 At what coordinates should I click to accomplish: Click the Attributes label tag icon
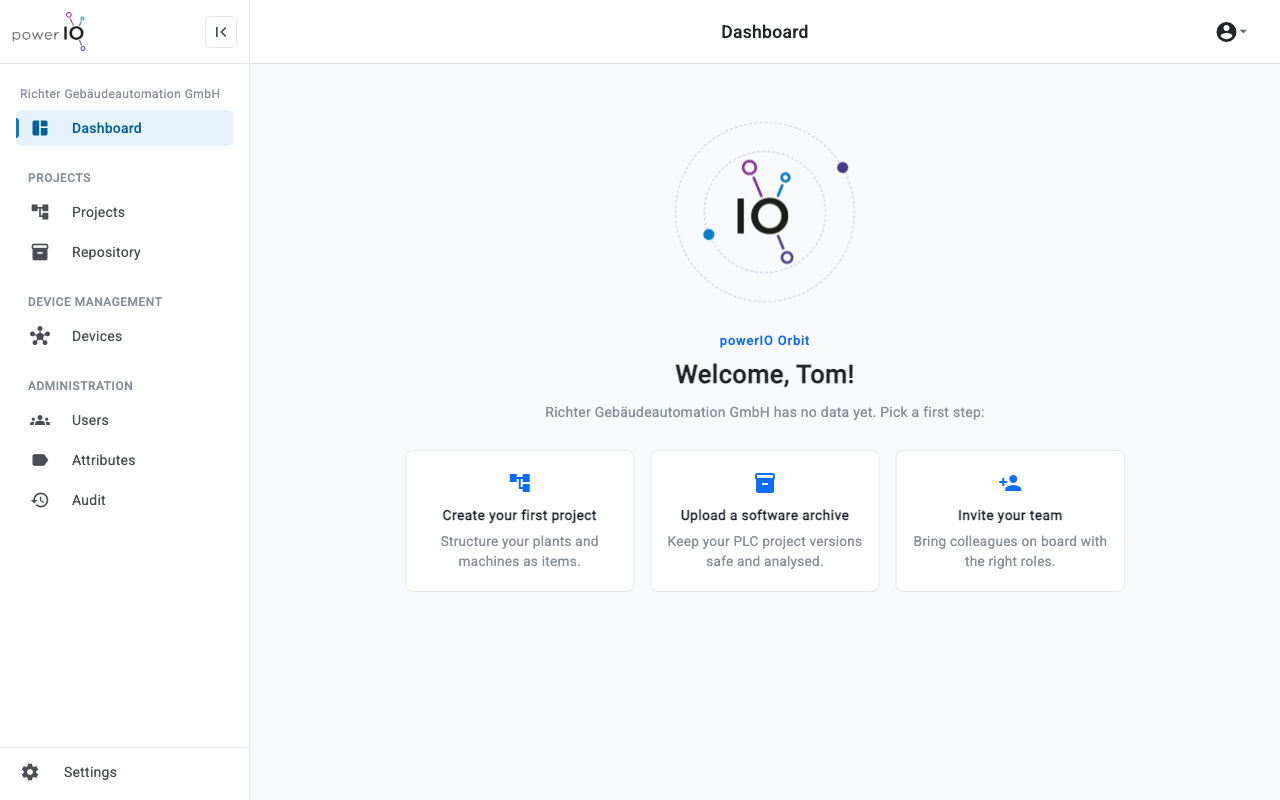[40, 460]
